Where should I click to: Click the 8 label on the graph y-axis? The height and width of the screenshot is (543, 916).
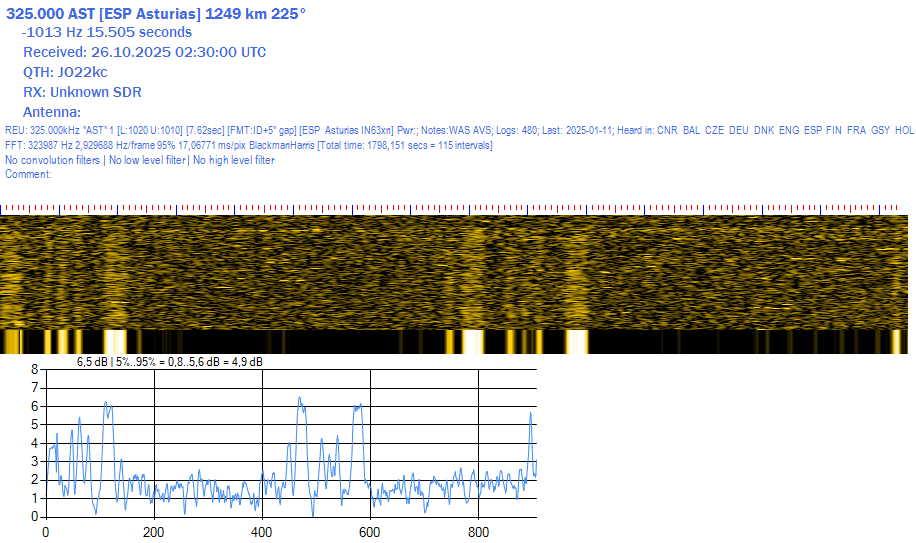coord(34,369)
